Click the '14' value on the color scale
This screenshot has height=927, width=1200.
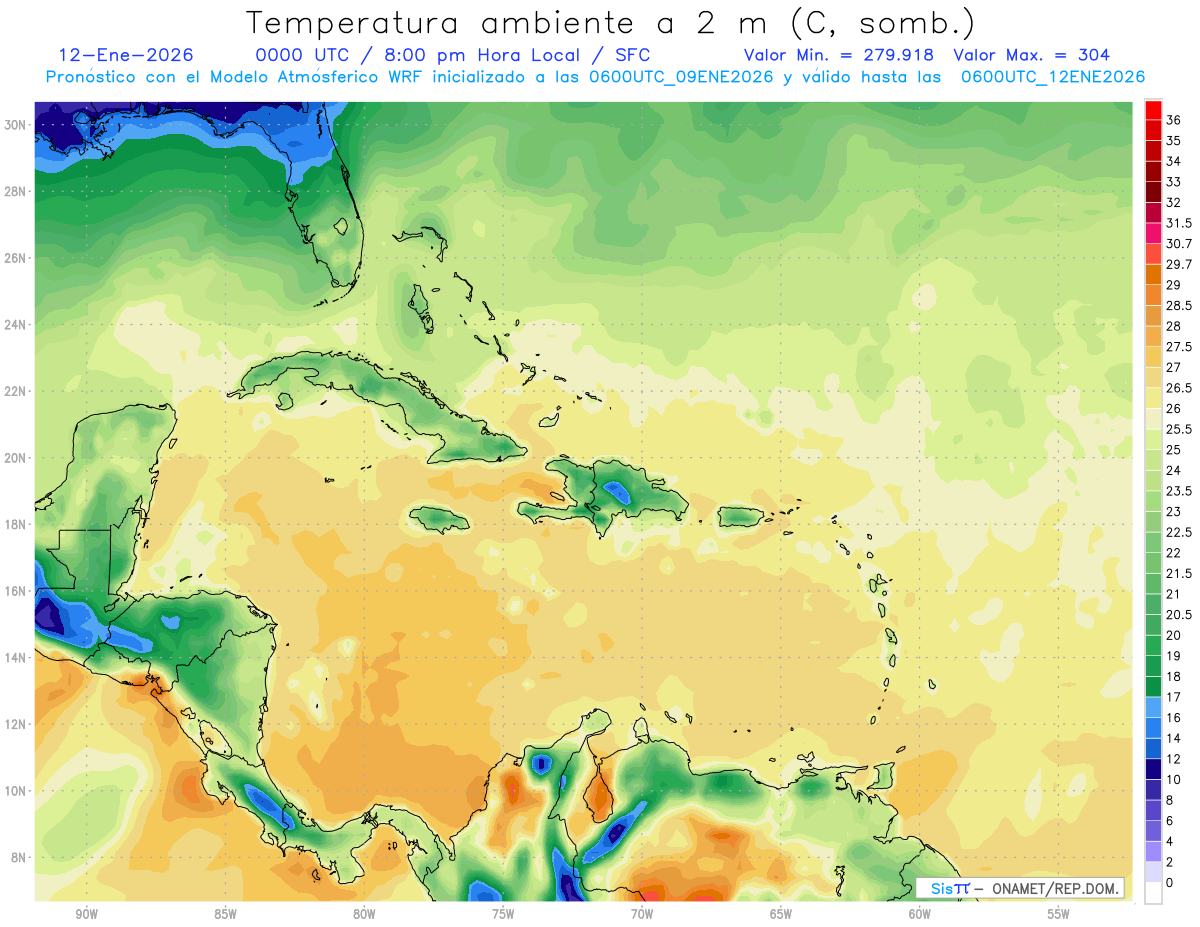click(x=1173, y=738)
